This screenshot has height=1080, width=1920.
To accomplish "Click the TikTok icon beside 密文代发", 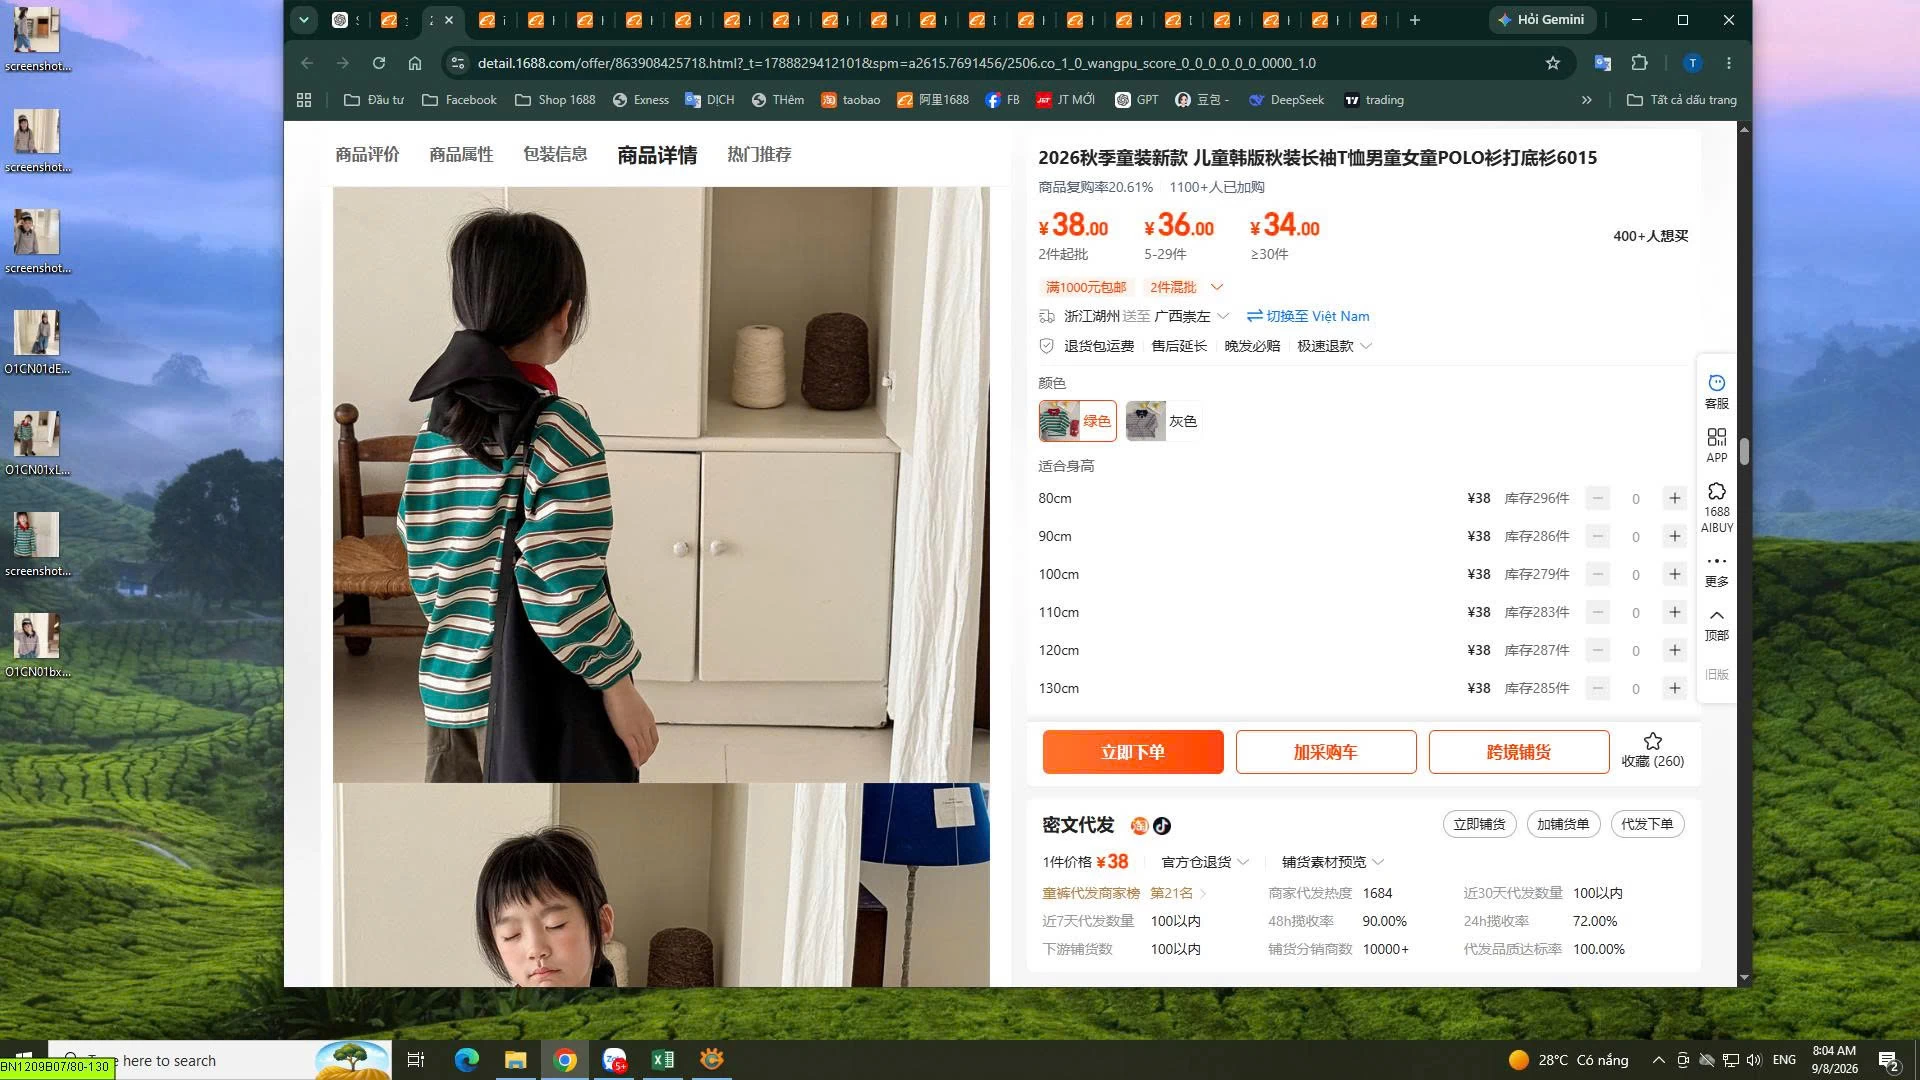I will tap(1162, 826).
